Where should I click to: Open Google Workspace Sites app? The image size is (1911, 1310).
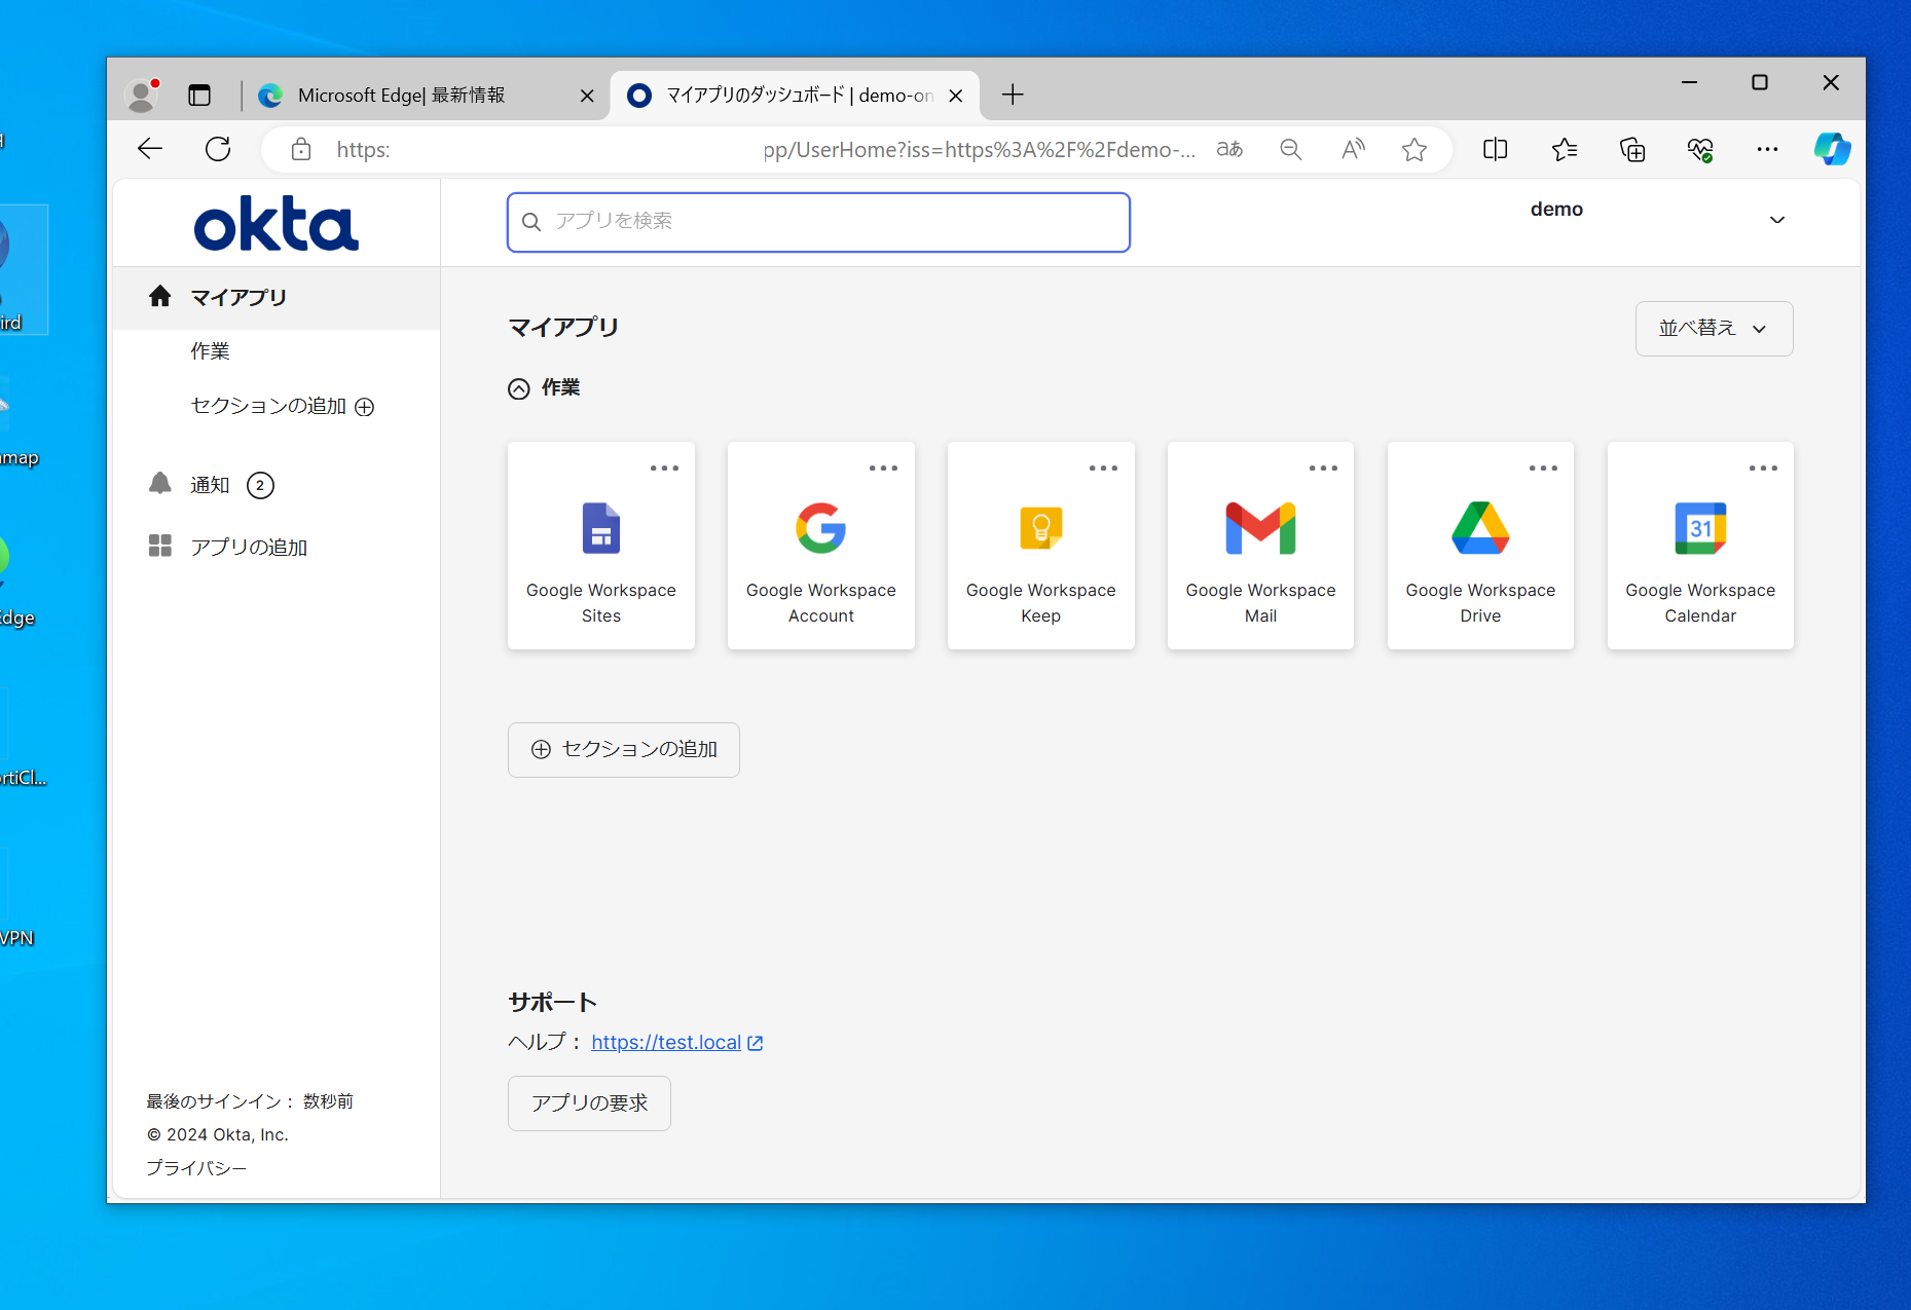click(601, 546)
